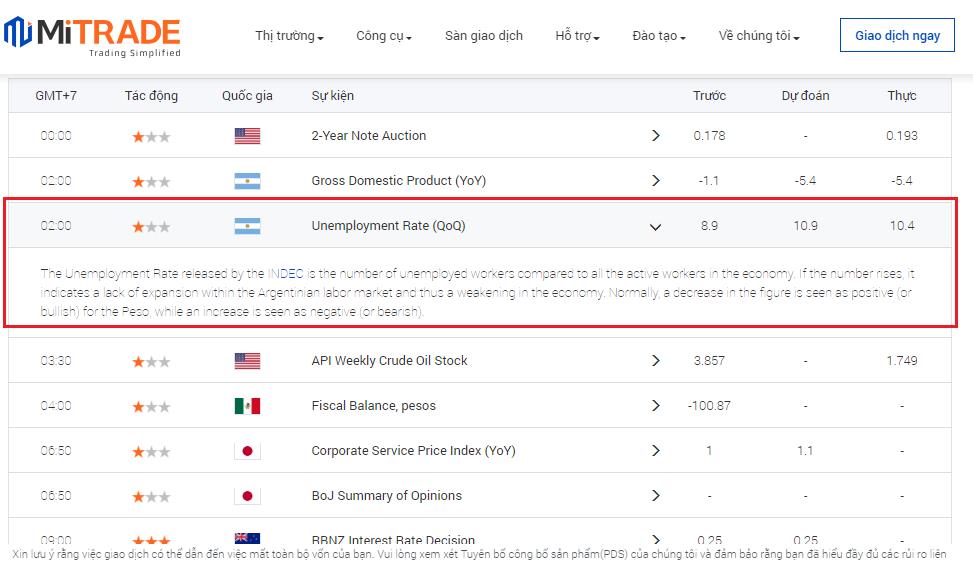Image resolution: width=973 pixels, height=567 pixels.
Task: Go to Sàn giao dịch page
Action: click(484, 36)
